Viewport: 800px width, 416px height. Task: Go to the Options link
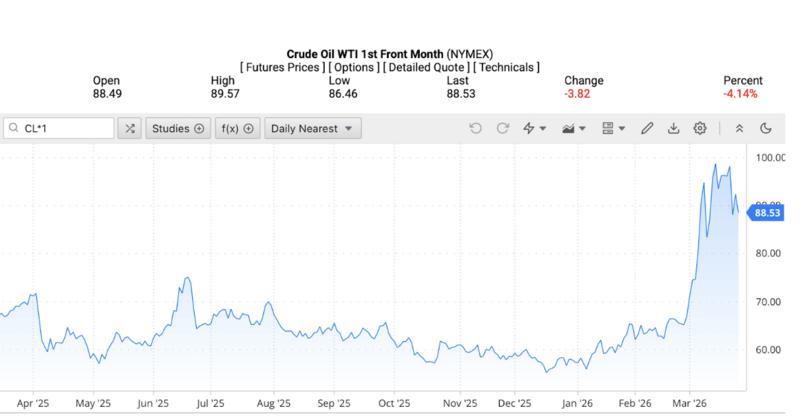(x=352, y=67)
